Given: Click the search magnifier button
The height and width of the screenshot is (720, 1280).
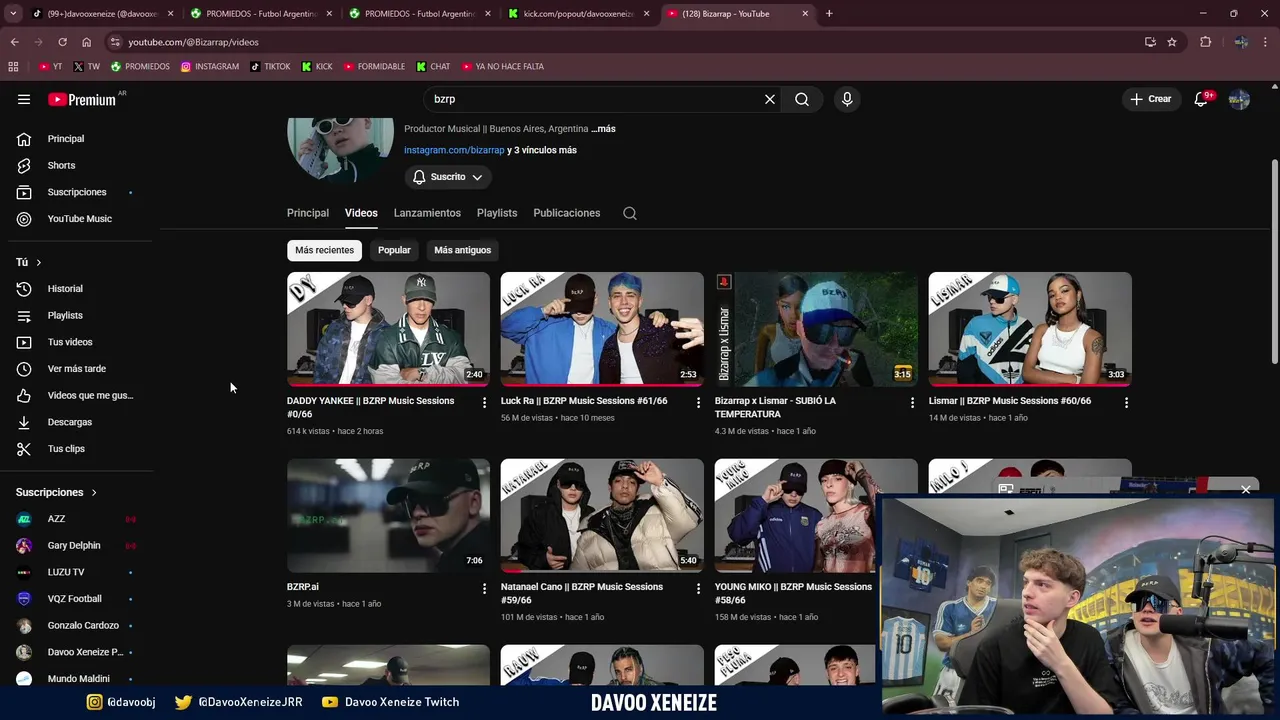Looking at the screenshot, I should point(802,99).
